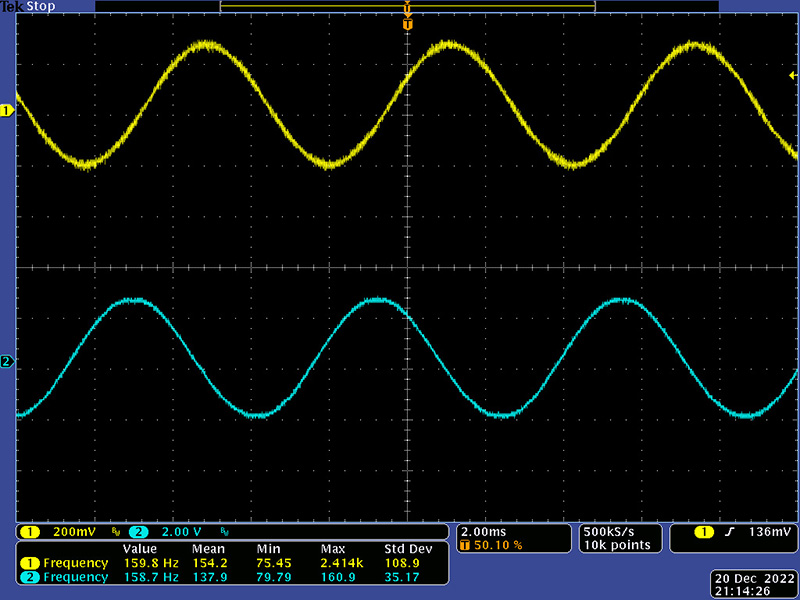
Task: Click the 137.9 mean value
Action: (x=210, y=577)
